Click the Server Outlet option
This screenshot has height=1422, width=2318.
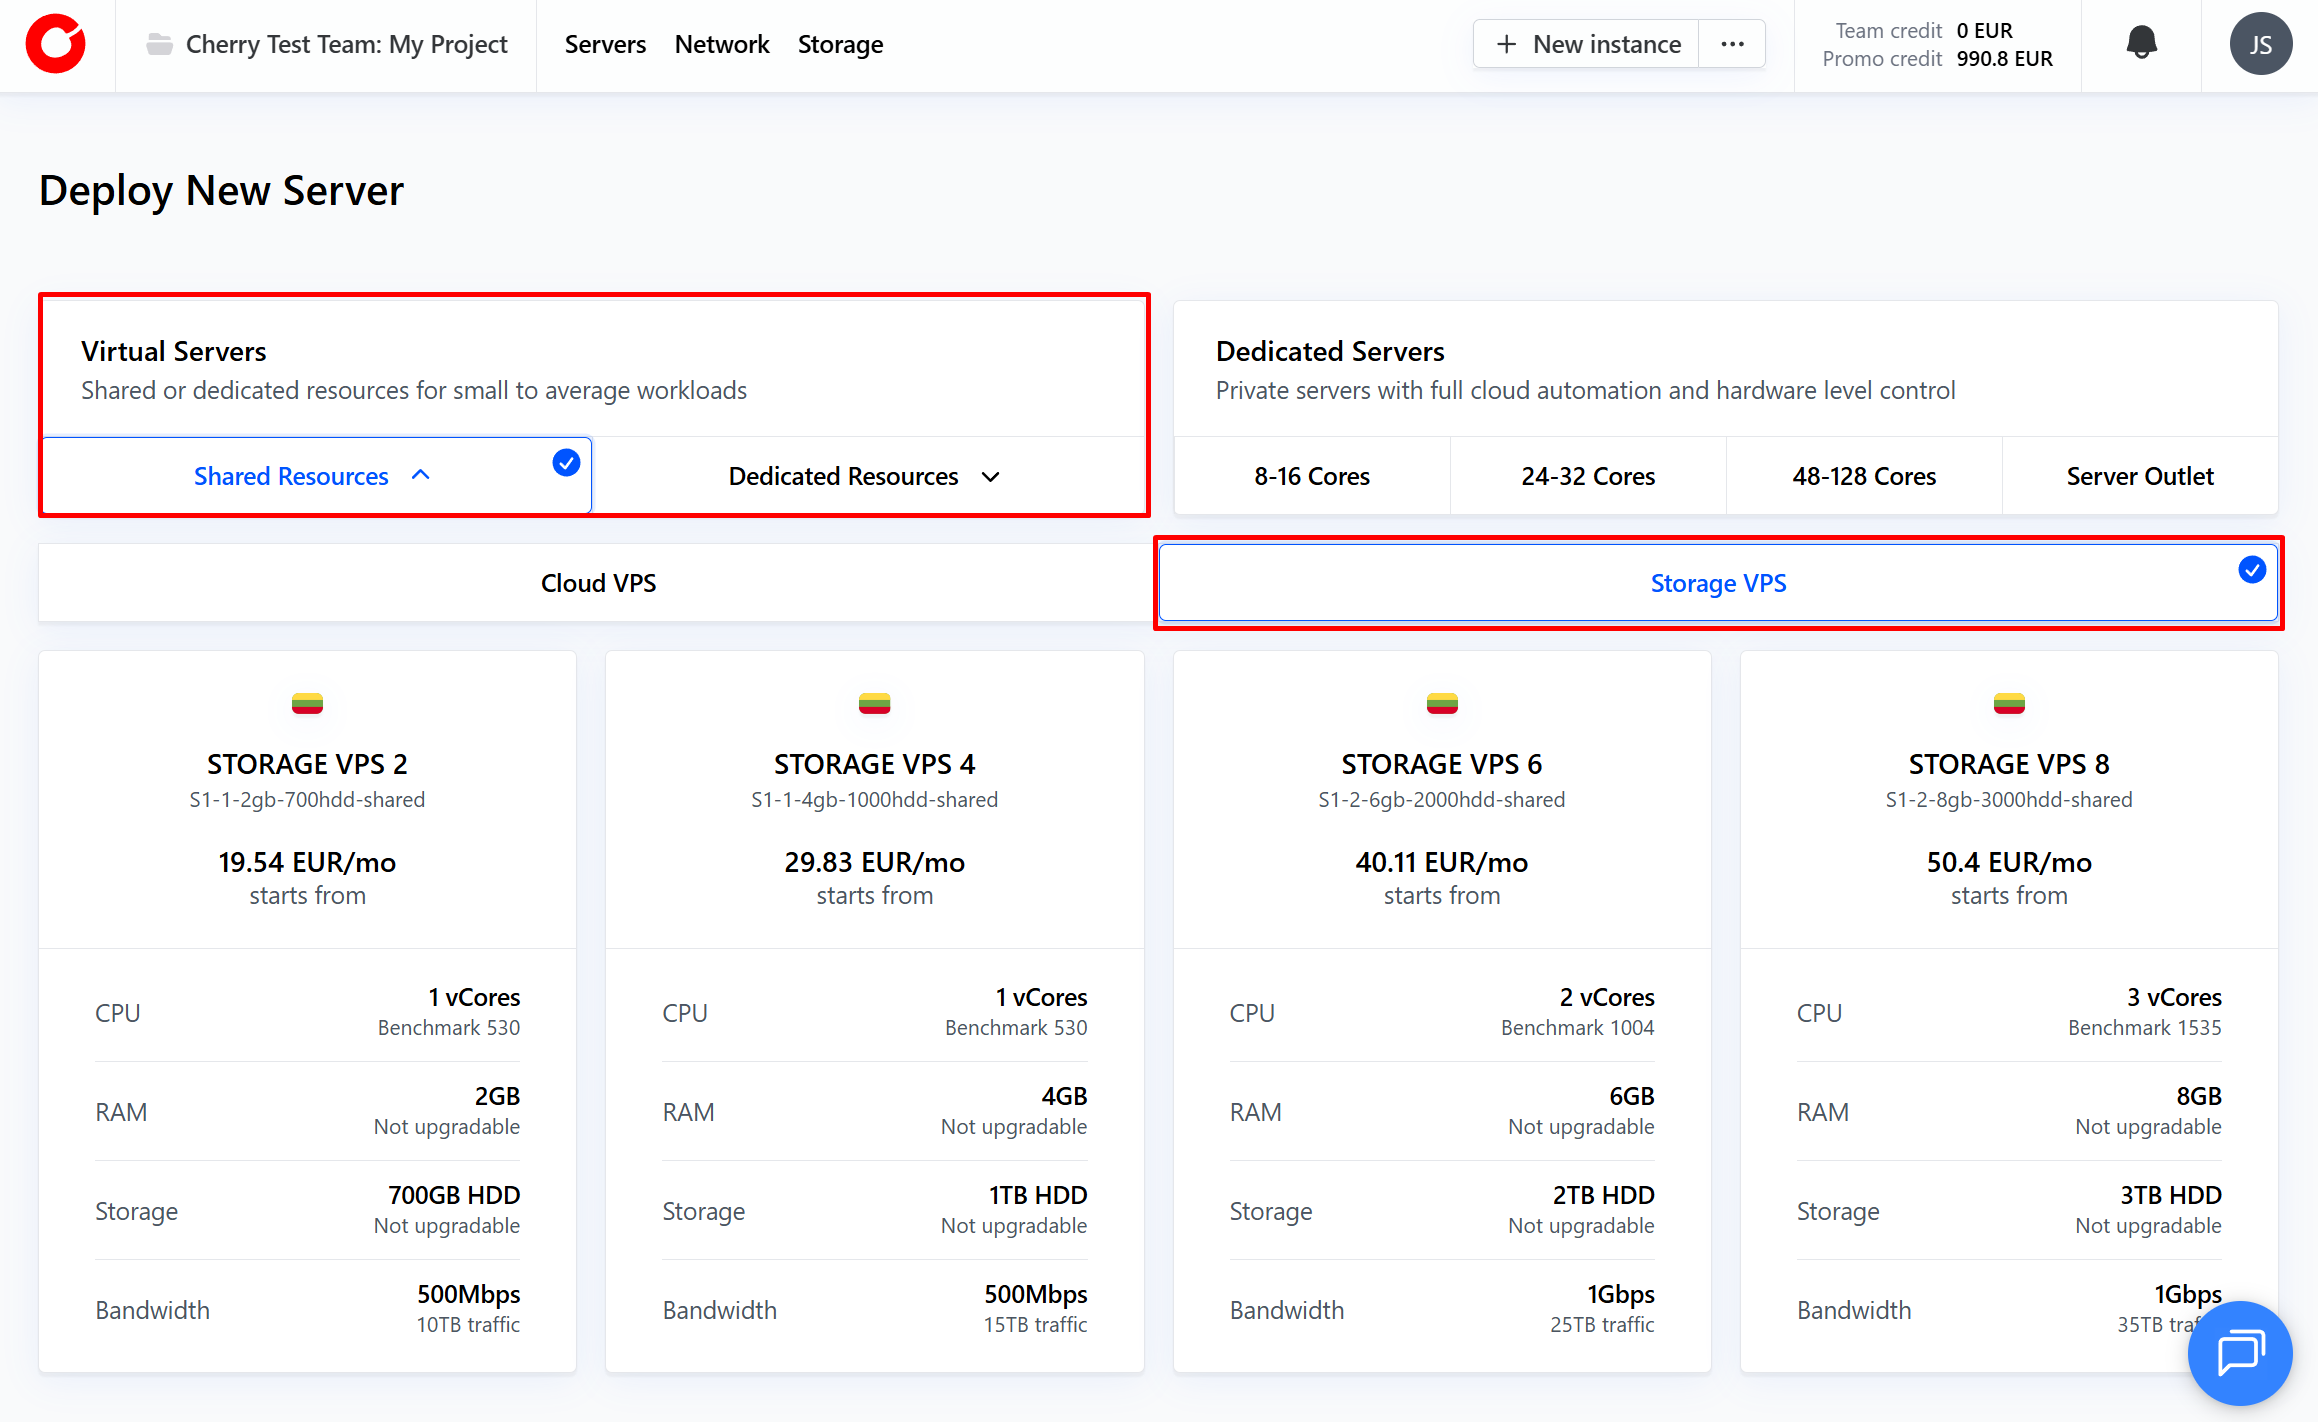[x=2139, y=476]
